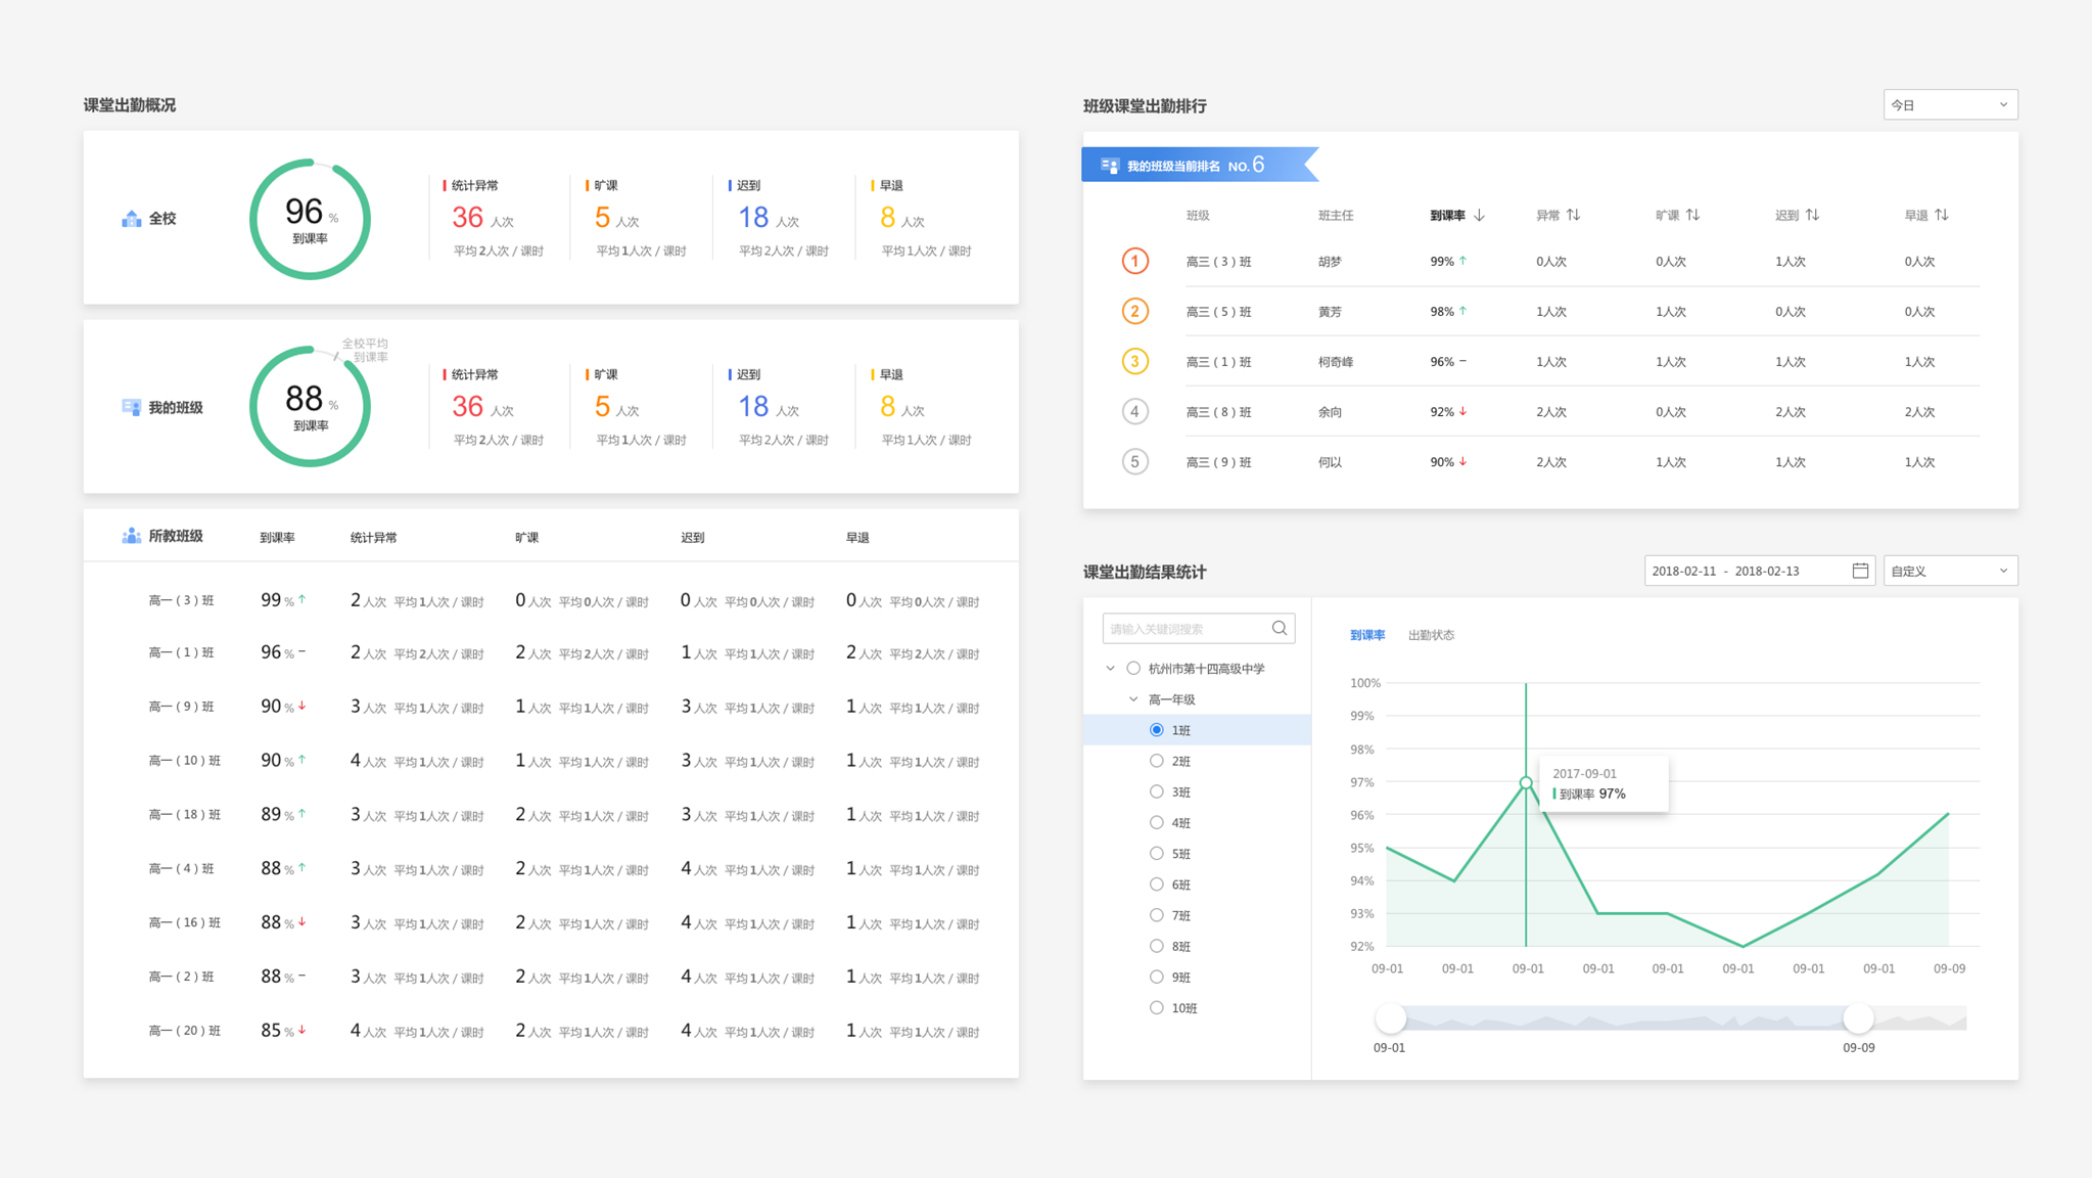Select the 6班 radio button
This screenshot has width=2093, height=1178.
pyautogui.click(x=1156, y=884)
